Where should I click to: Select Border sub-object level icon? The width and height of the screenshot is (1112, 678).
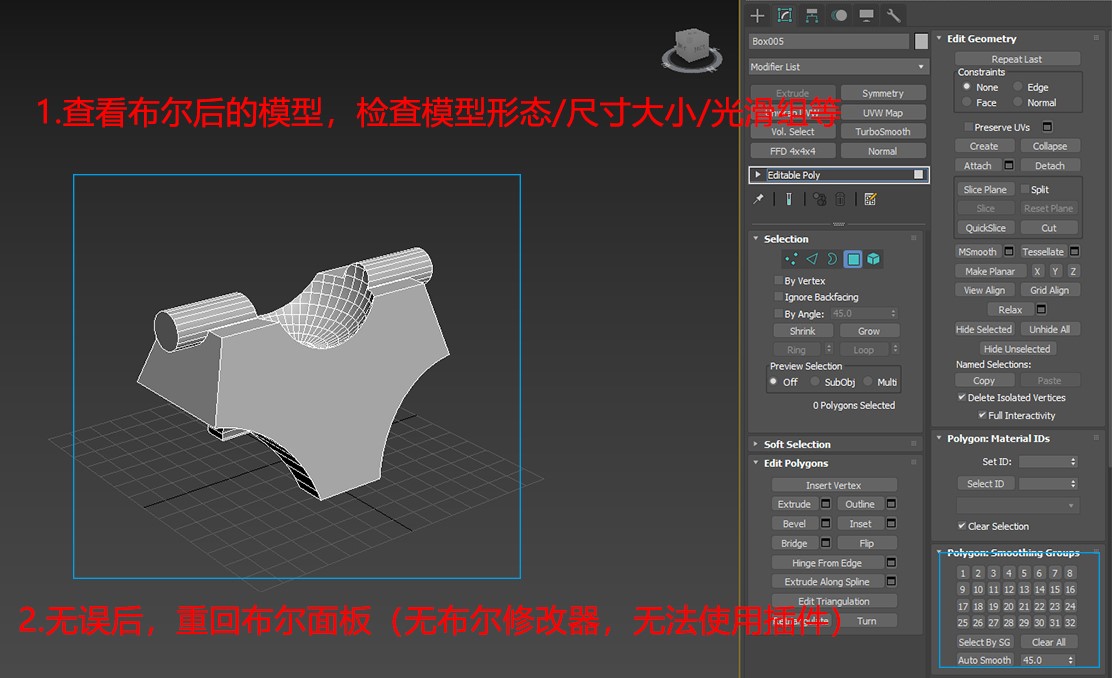click(831, 259)
